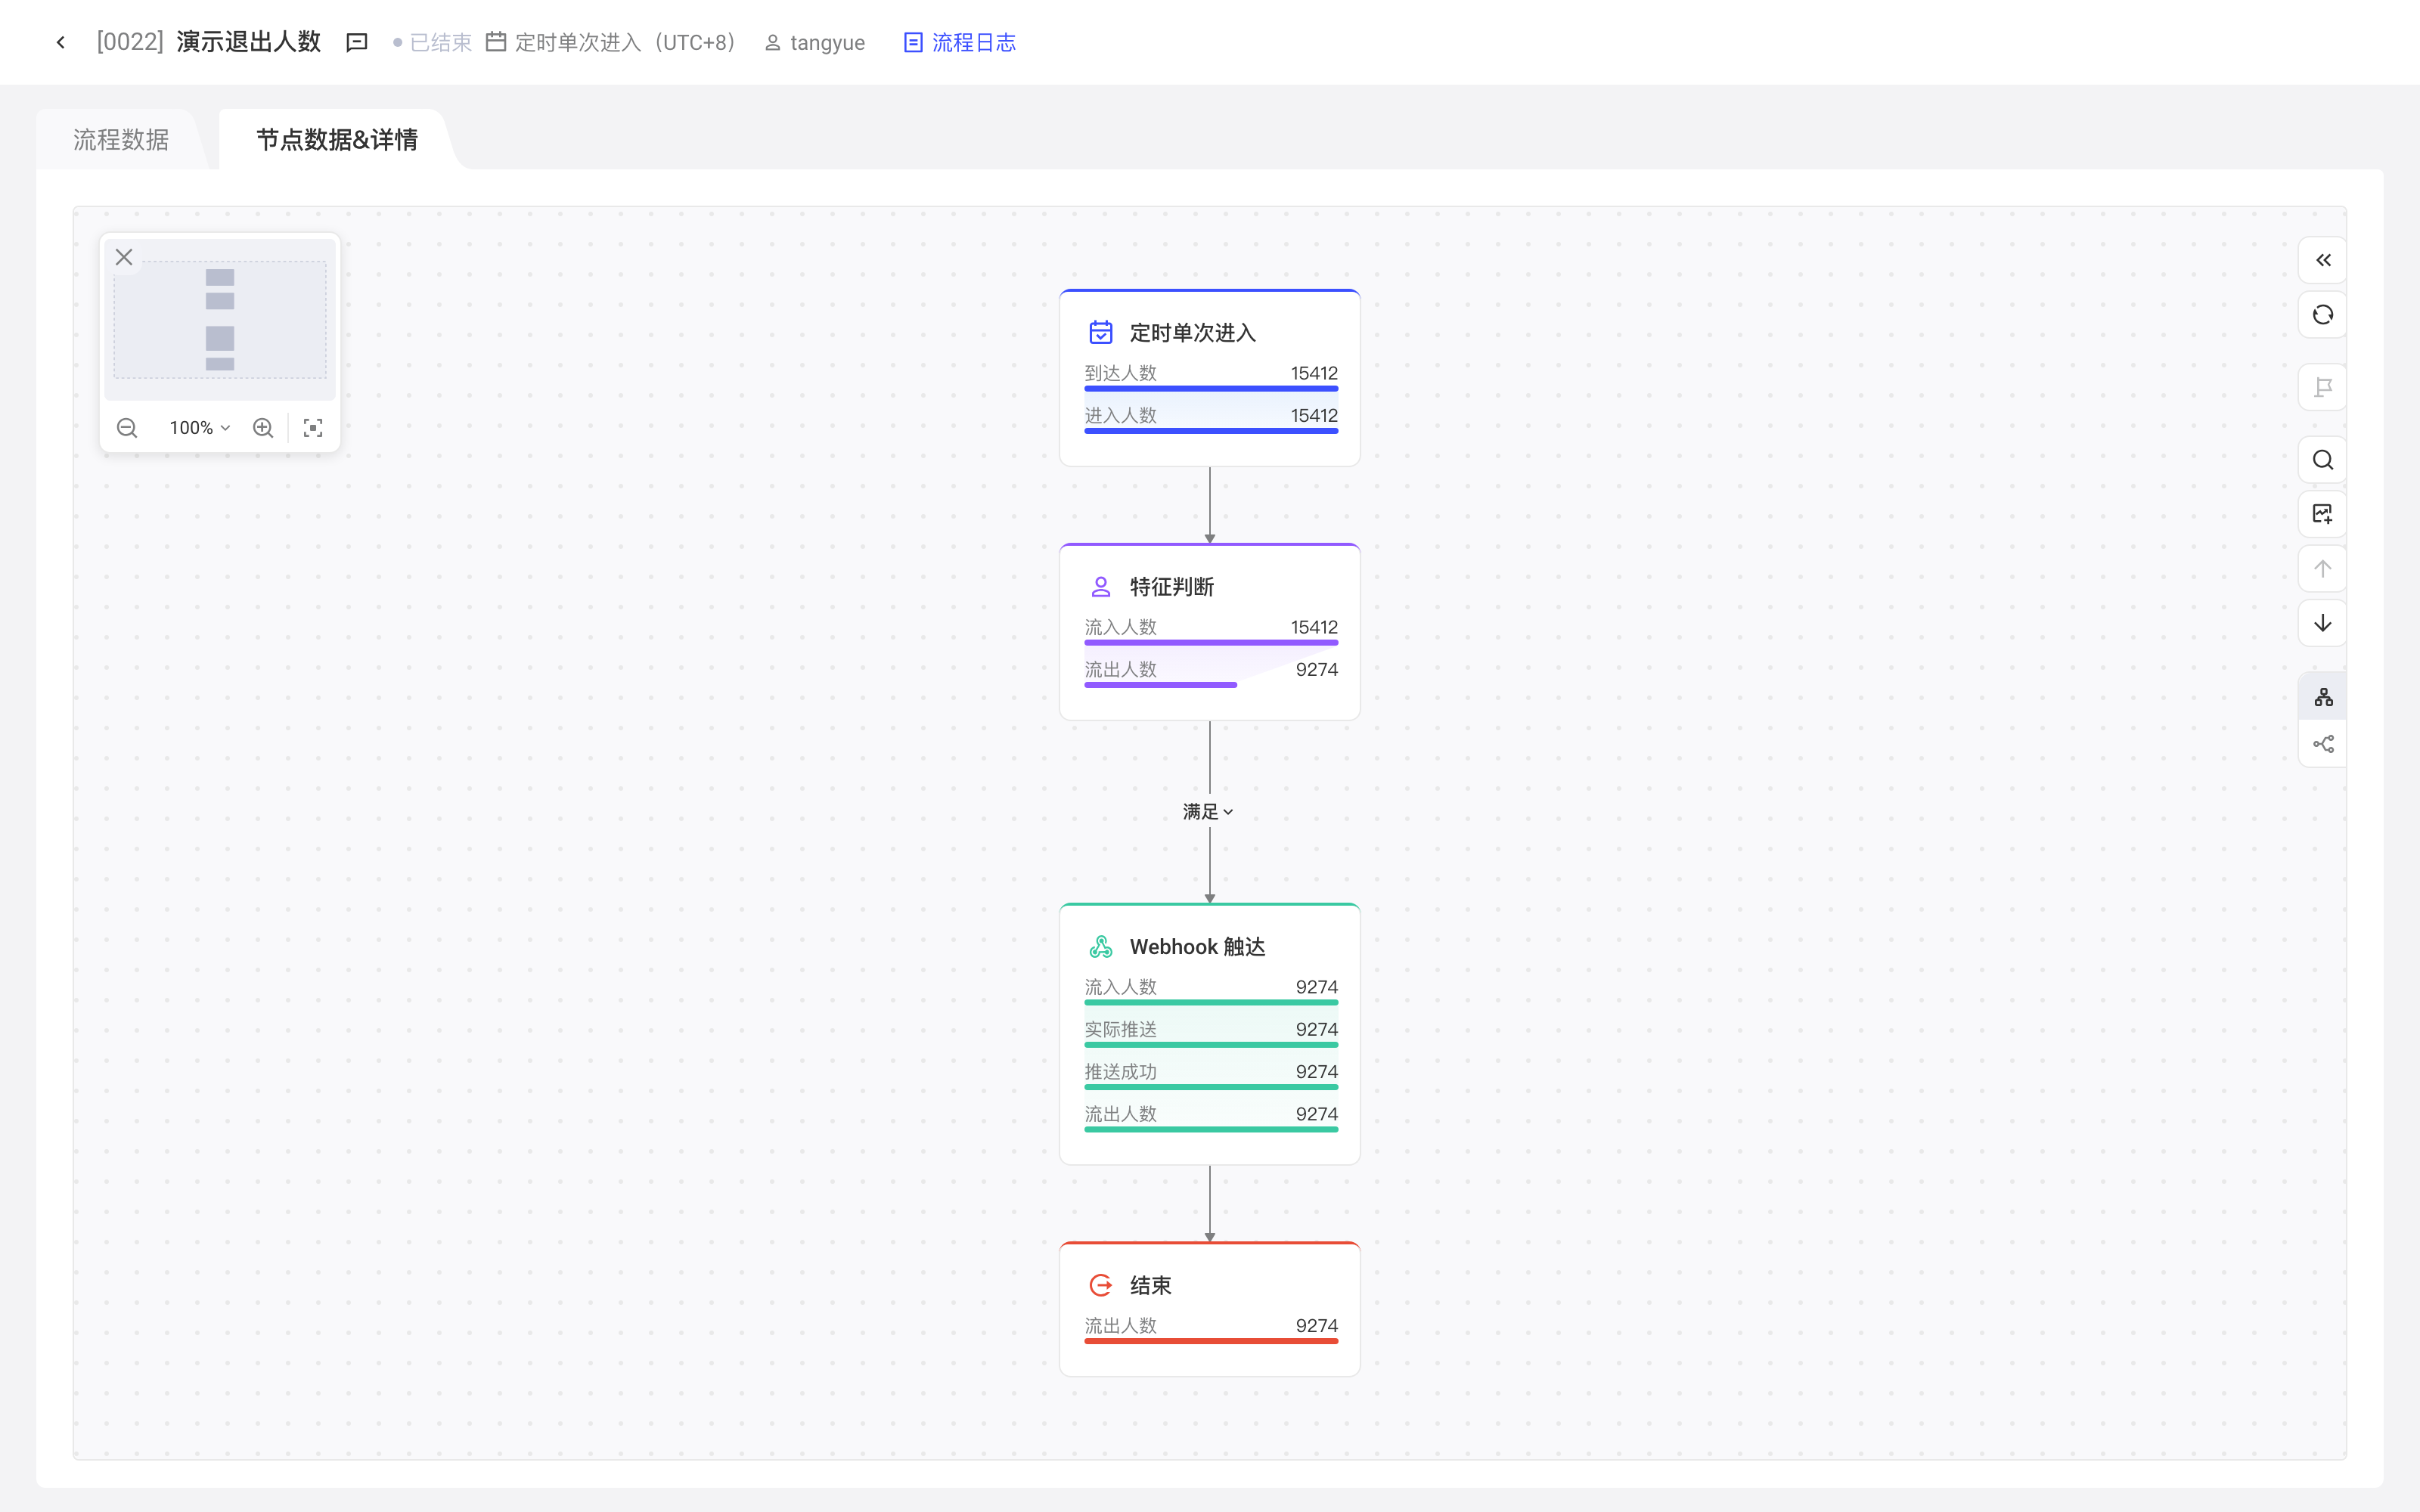
Task: Switch to horizontal flow layout
Action: coord(2323,744)
